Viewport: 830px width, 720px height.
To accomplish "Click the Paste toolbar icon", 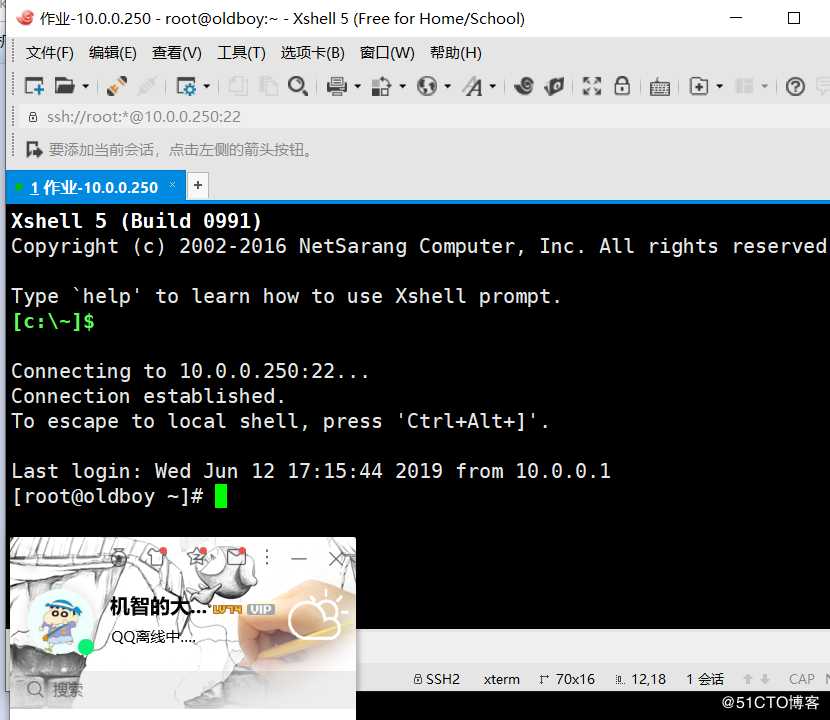I will point(268,86).
